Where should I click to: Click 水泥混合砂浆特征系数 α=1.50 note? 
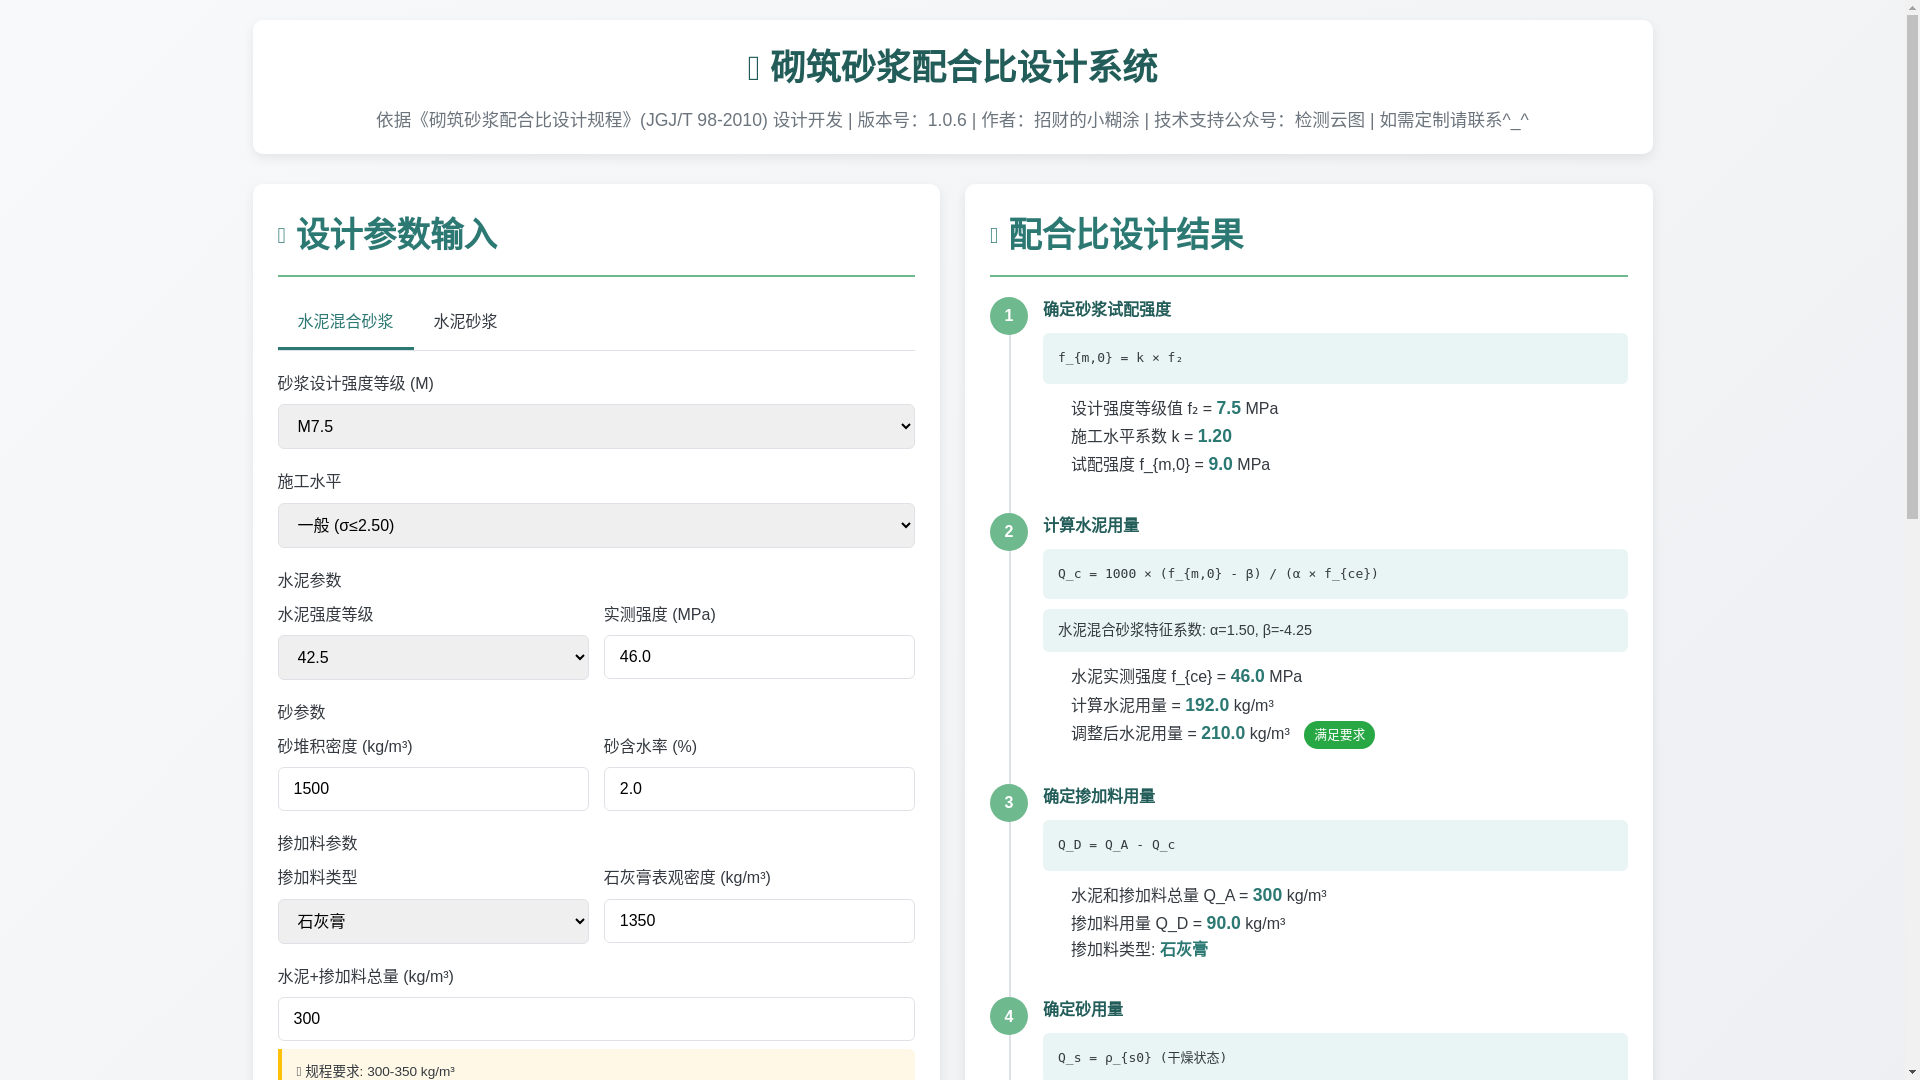click(1335, 631)
